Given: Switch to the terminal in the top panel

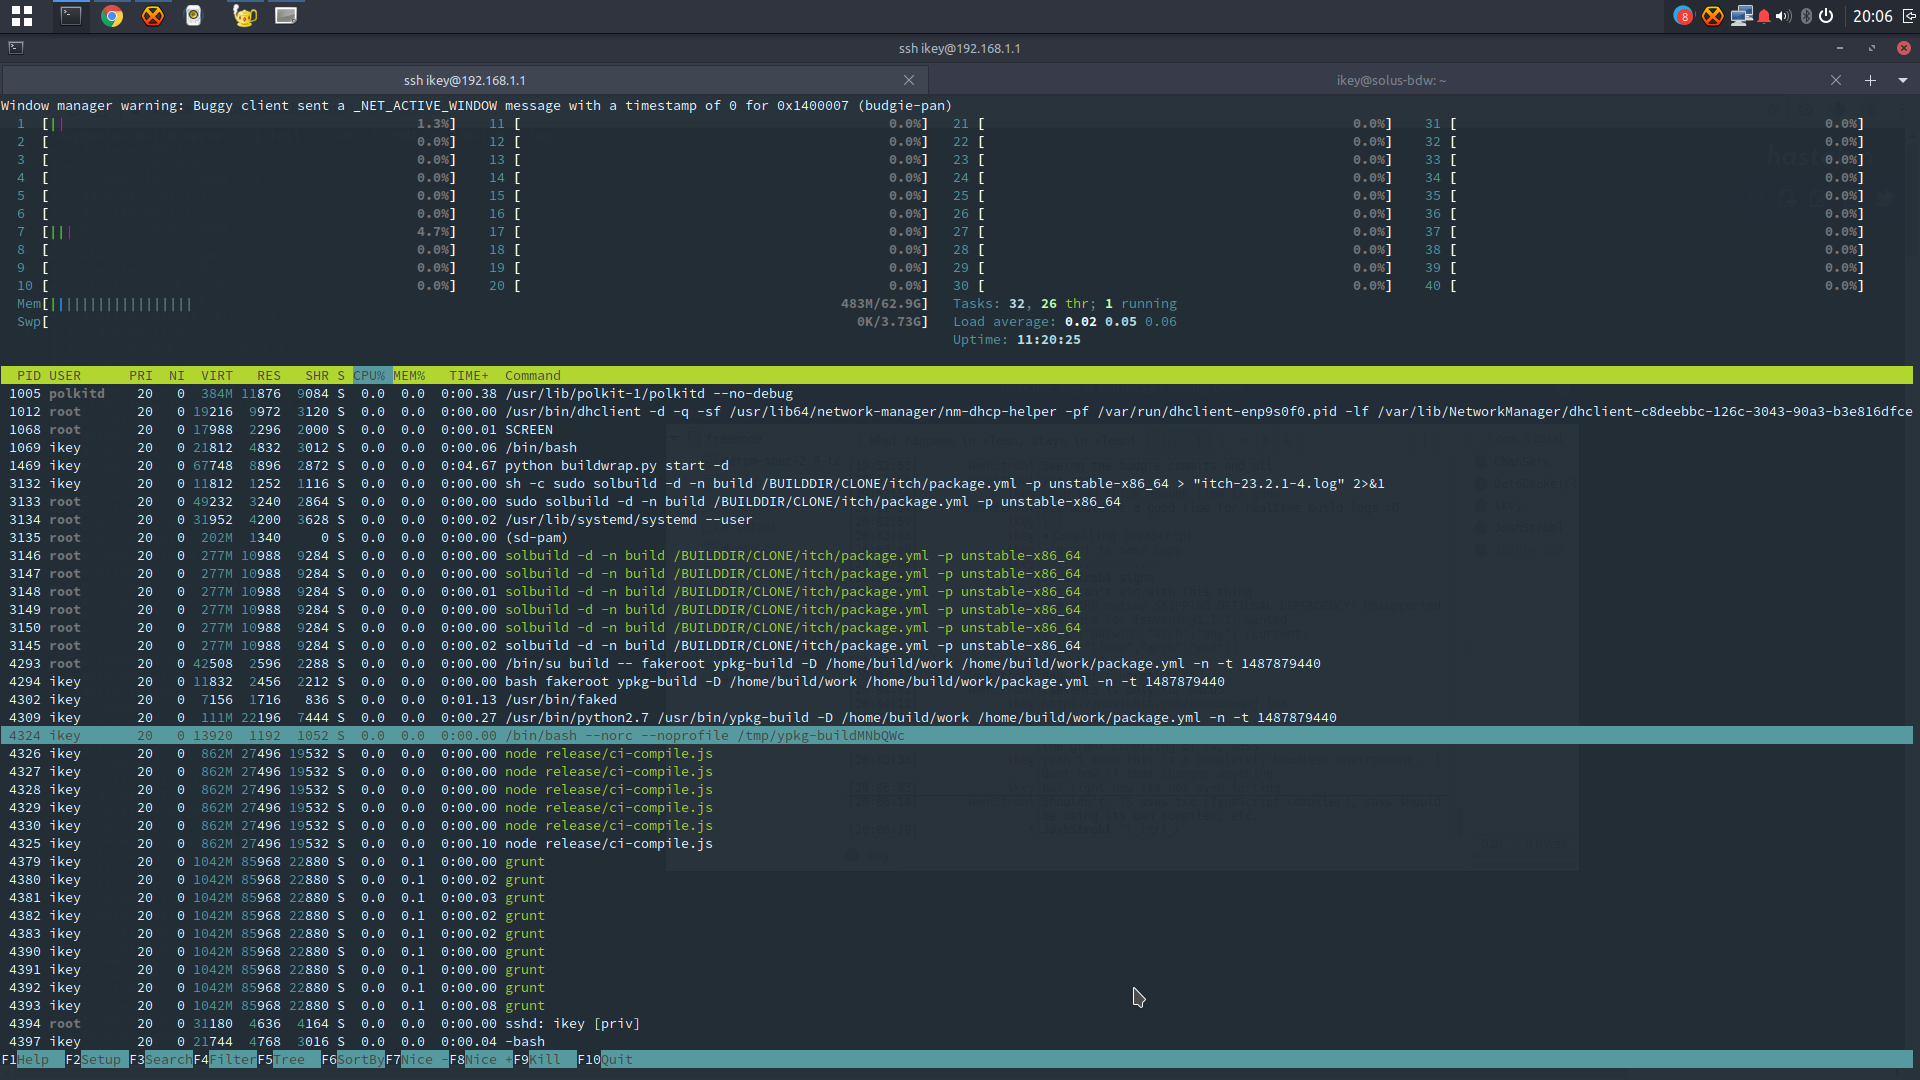Looking at the screenshot, I should (71, 16).
